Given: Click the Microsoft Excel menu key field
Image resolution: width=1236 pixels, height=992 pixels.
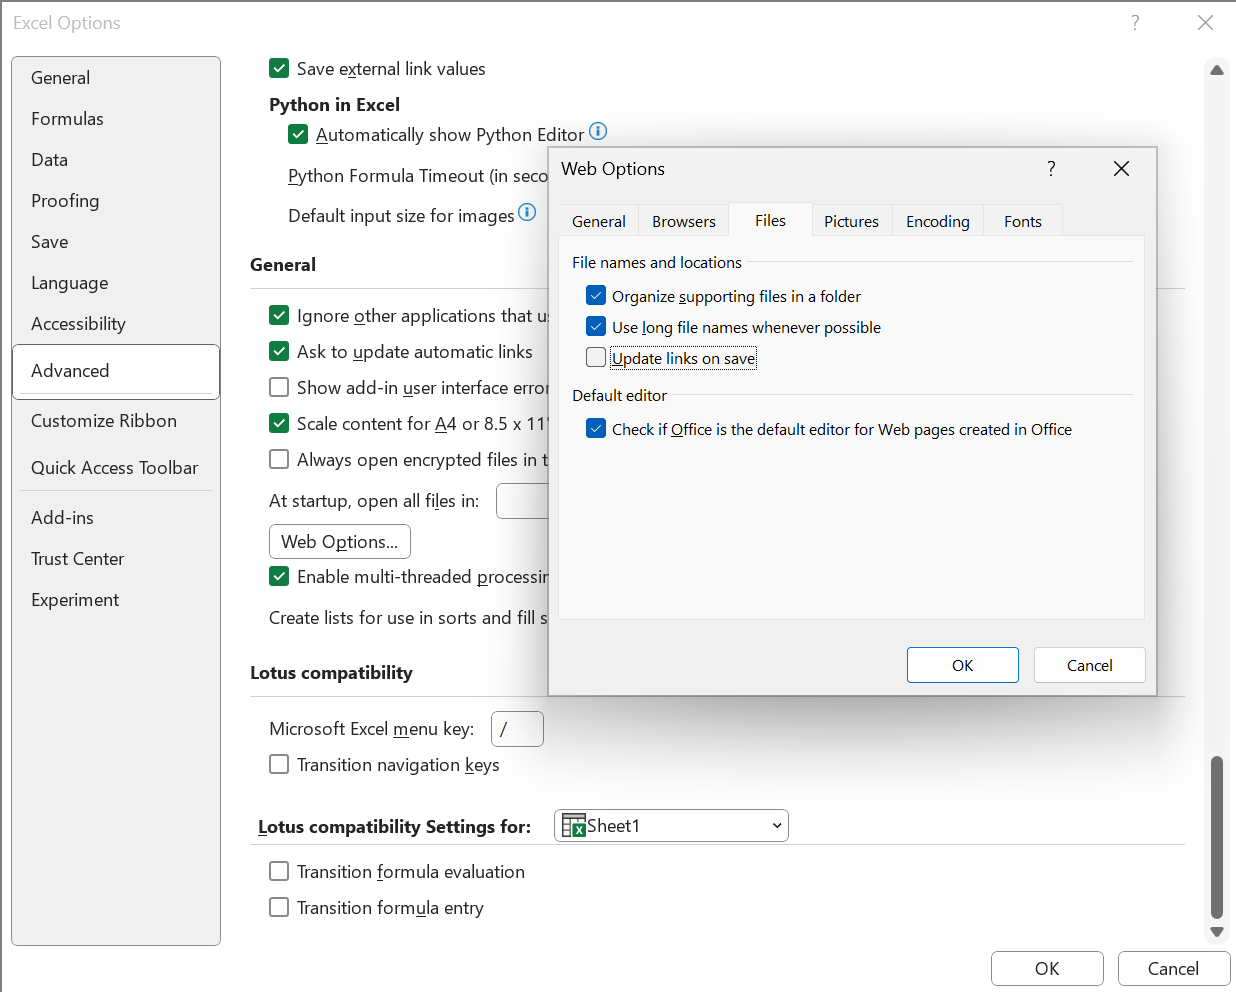Looking at the screenshot, I should (517, 728).
